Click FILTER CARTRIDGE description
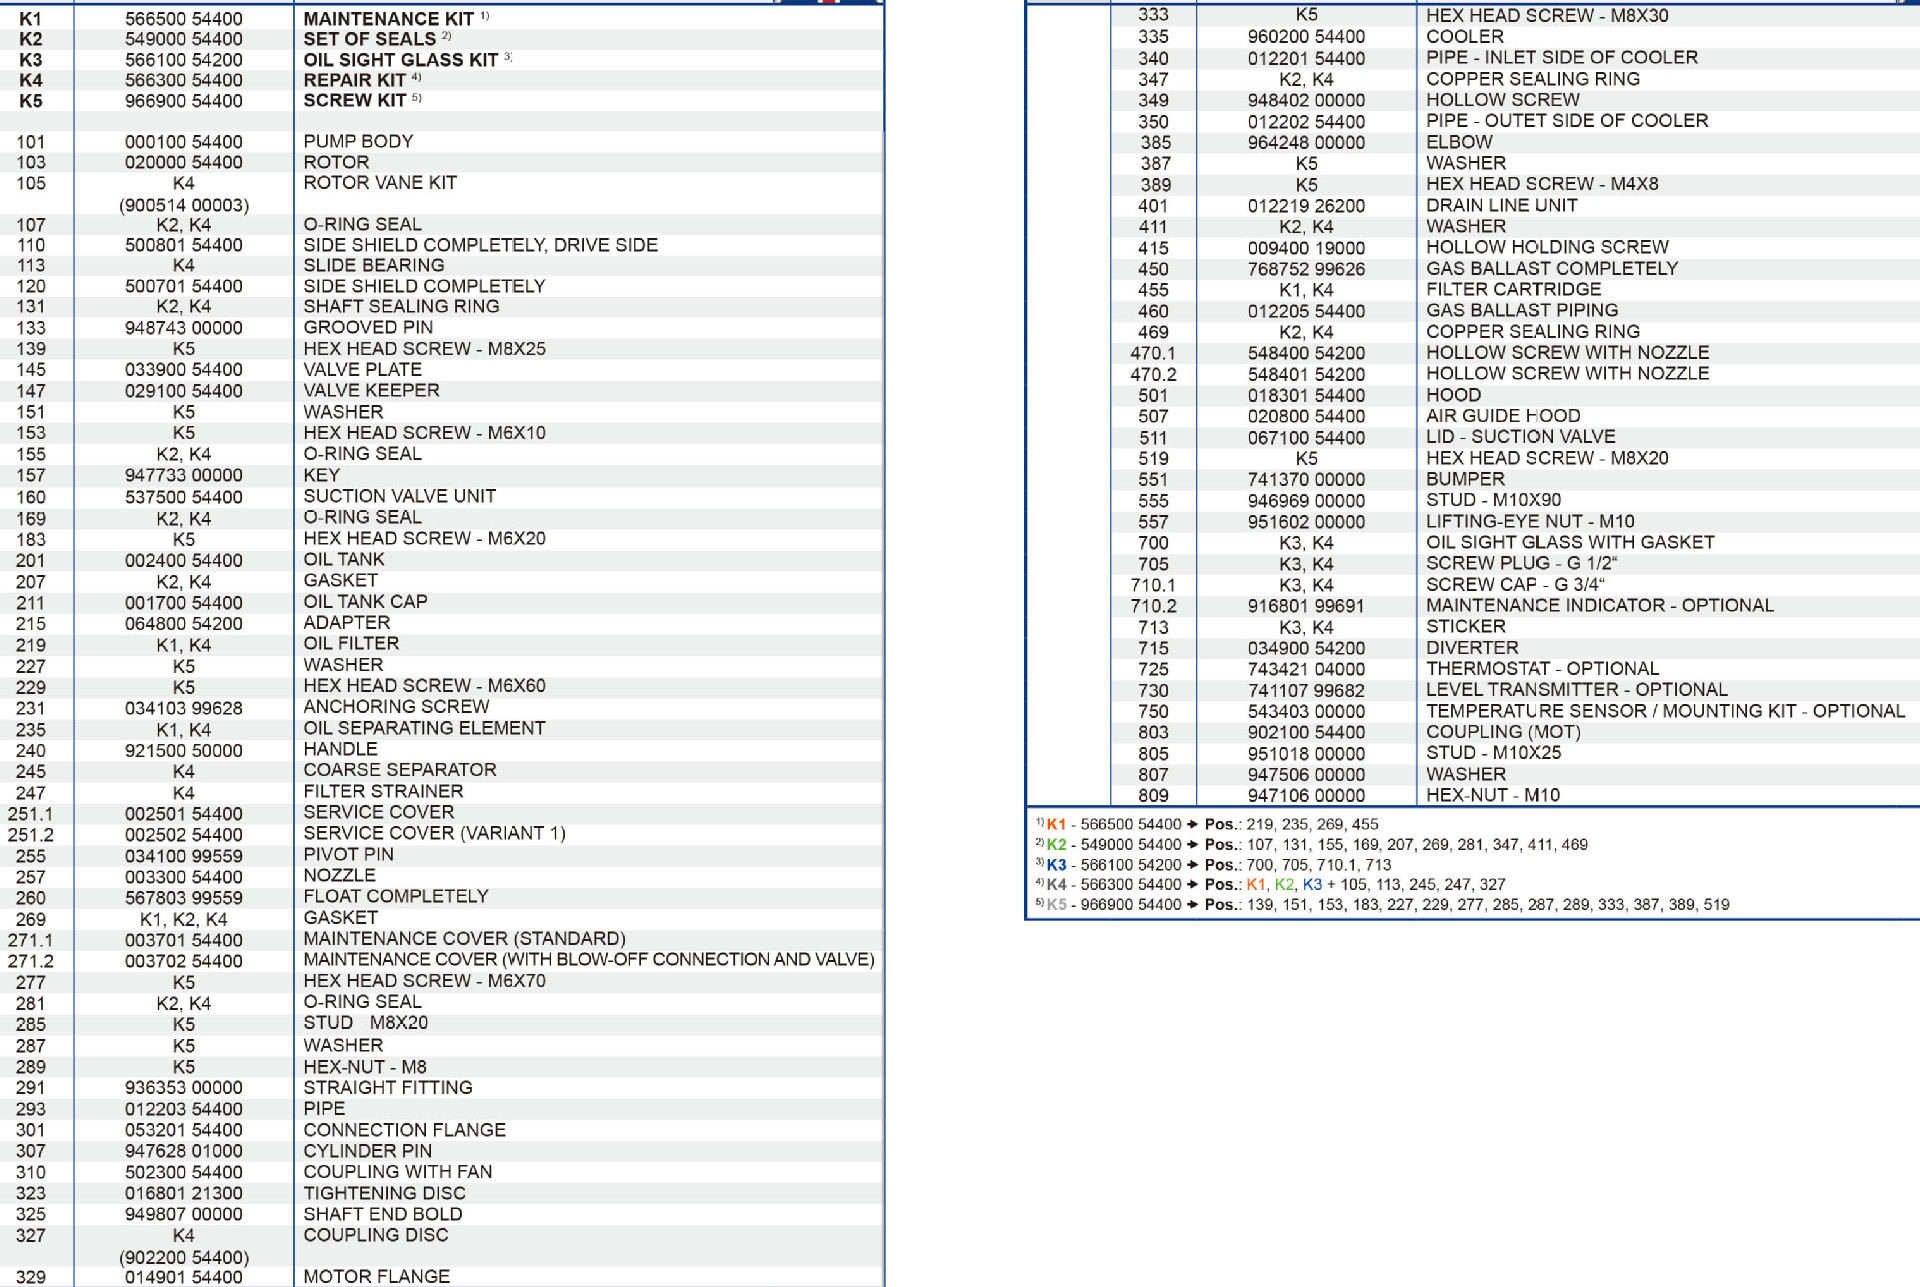 (1513, 290)
